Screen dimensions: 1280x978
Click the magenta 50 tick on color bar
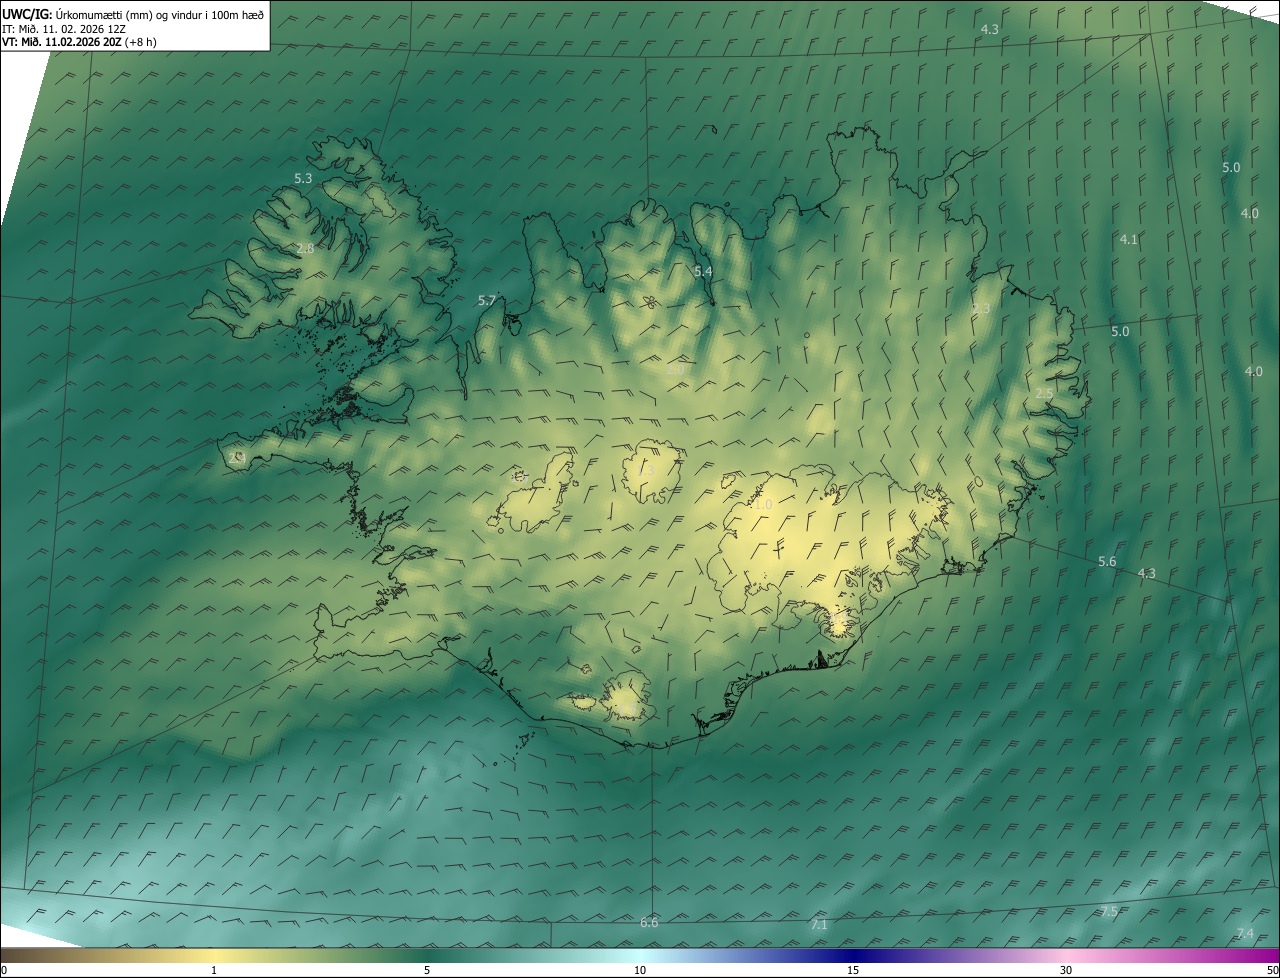coord(1272,969)
